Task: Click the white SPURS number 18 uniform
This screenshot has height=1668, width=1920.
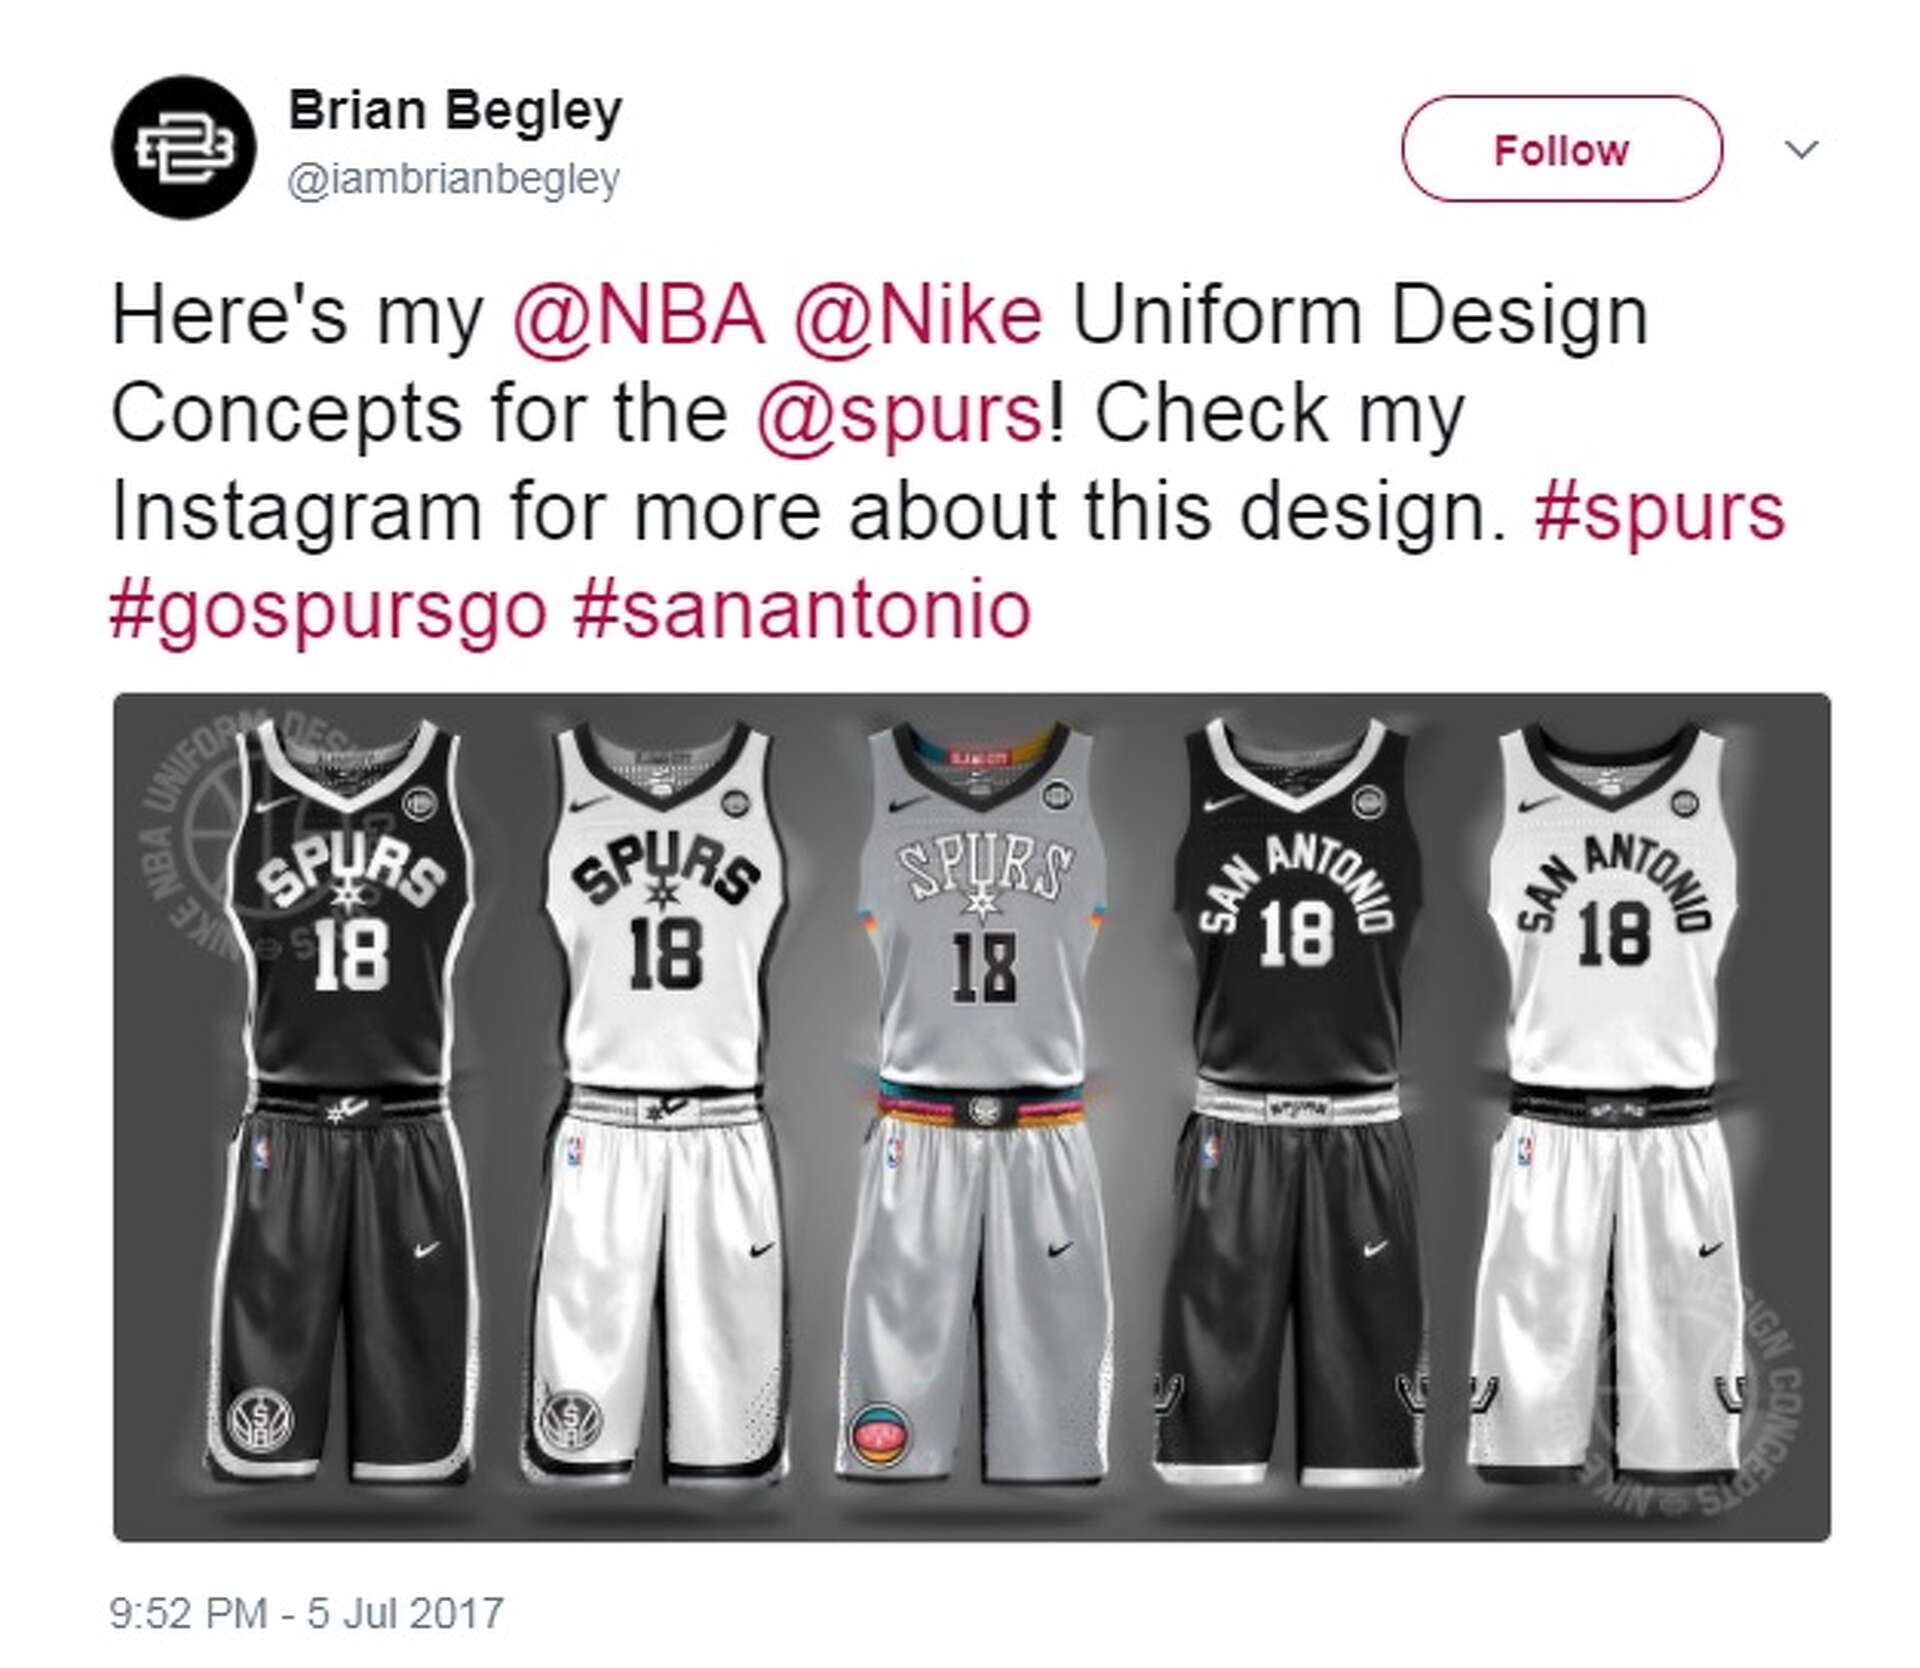Action: tap(662, 1100)
